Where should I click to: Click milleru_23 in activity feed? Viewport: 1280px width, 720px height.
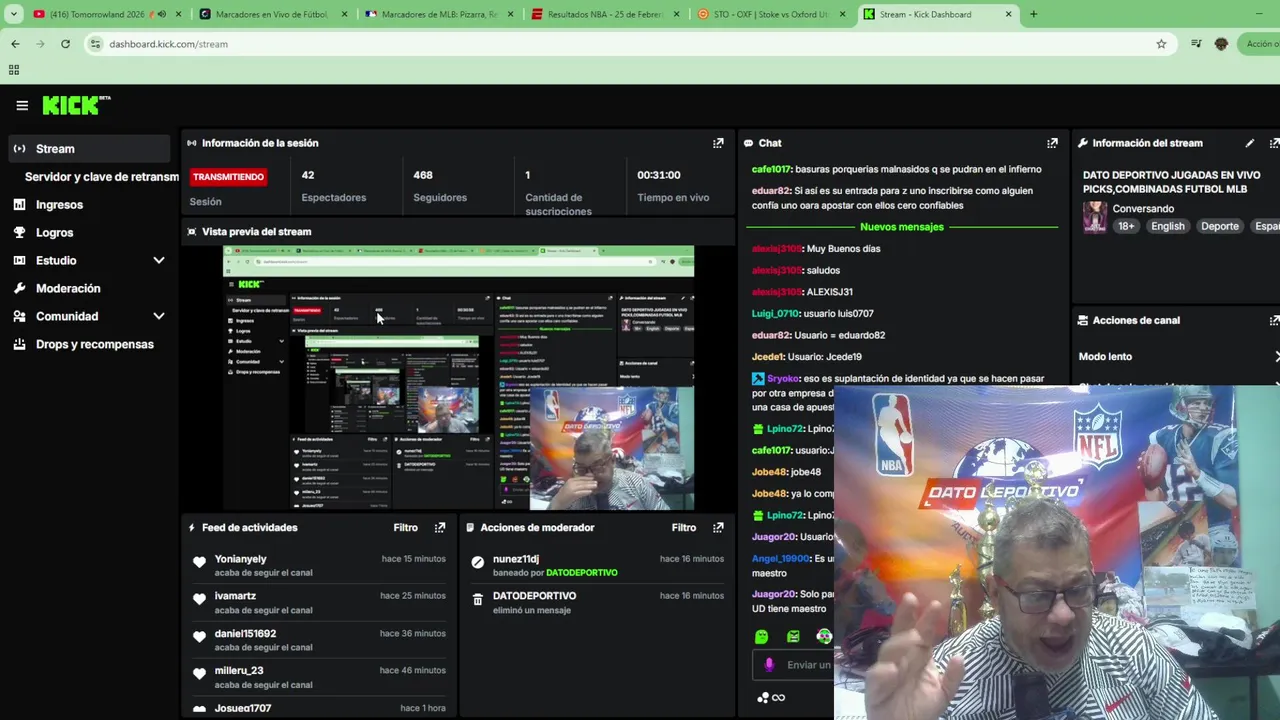239,671
